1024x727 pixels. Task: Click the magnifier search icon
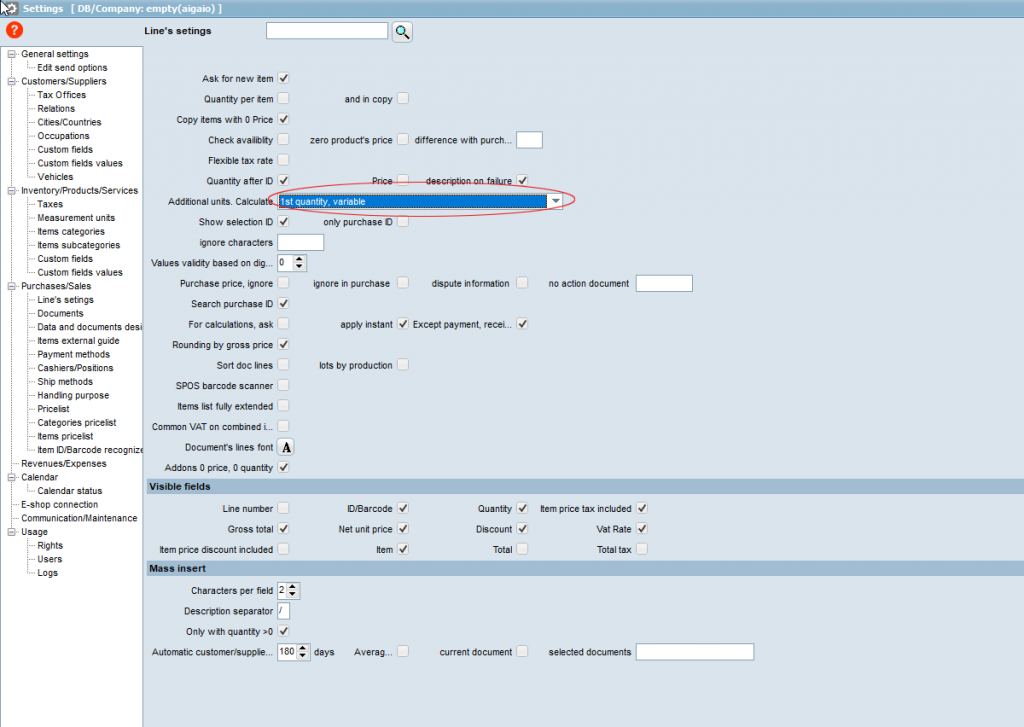coord(402,32)
